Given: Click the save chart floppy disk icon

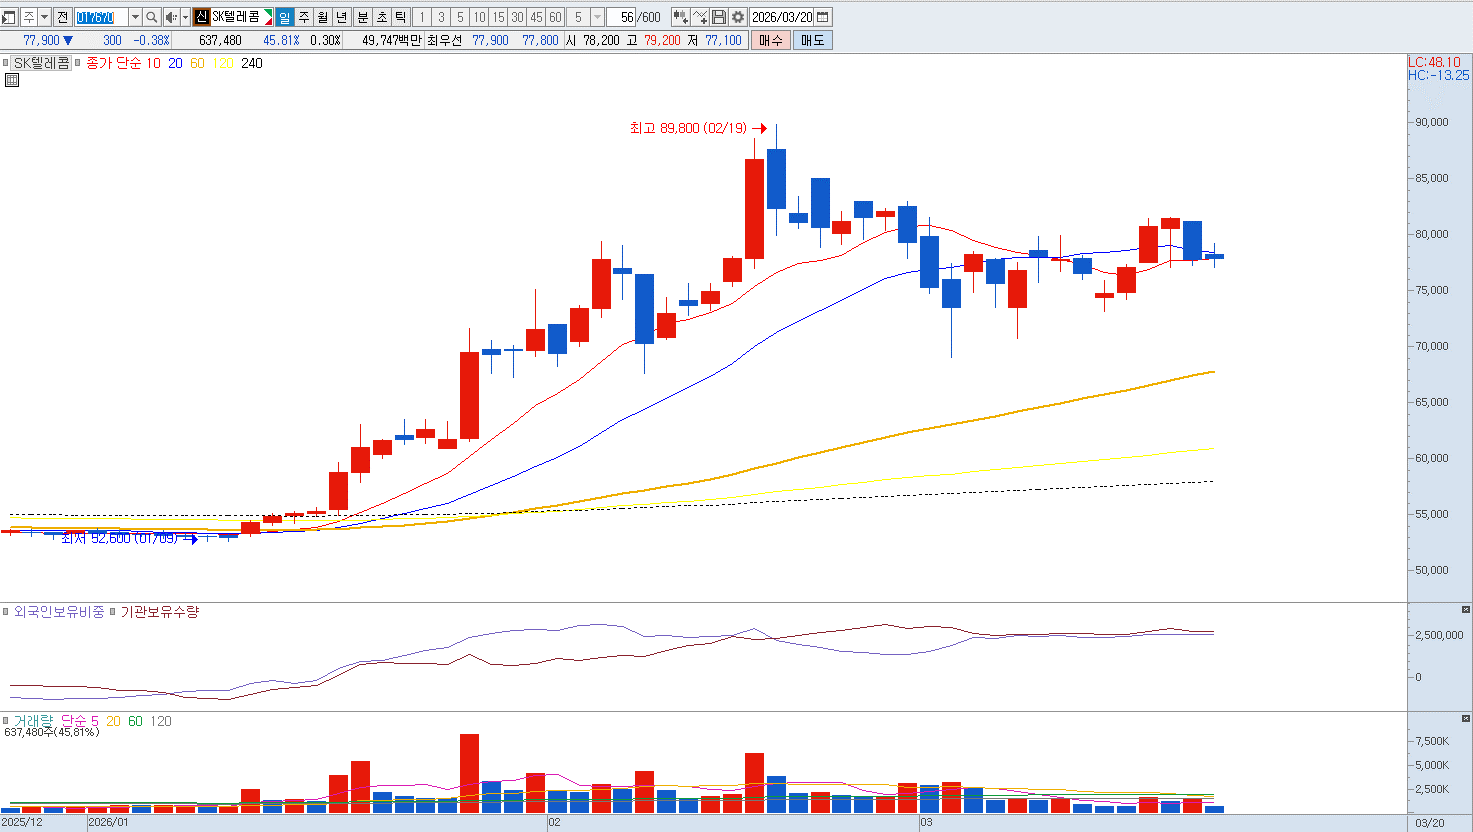Looking at the screenshot, I should coord(719,17).
